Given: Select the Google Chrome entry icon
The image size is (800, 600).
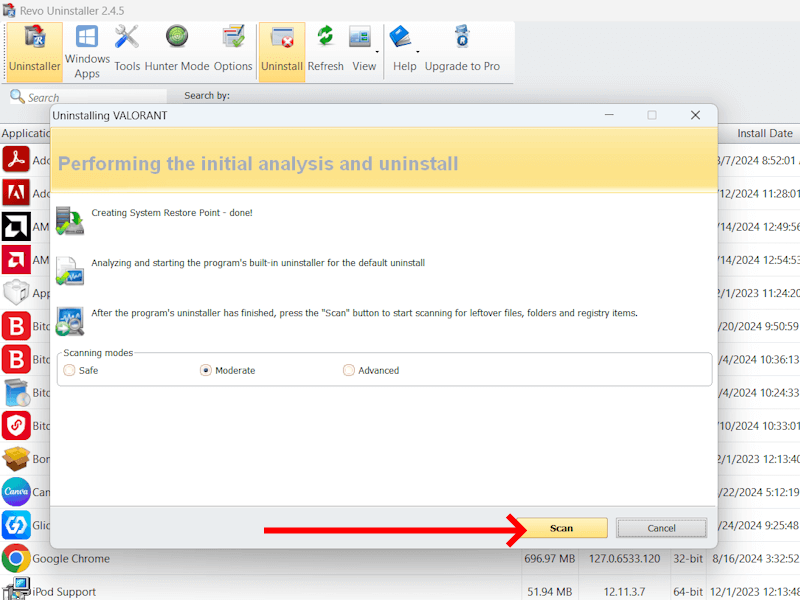Looking at the screenshot, I should 14,559.
